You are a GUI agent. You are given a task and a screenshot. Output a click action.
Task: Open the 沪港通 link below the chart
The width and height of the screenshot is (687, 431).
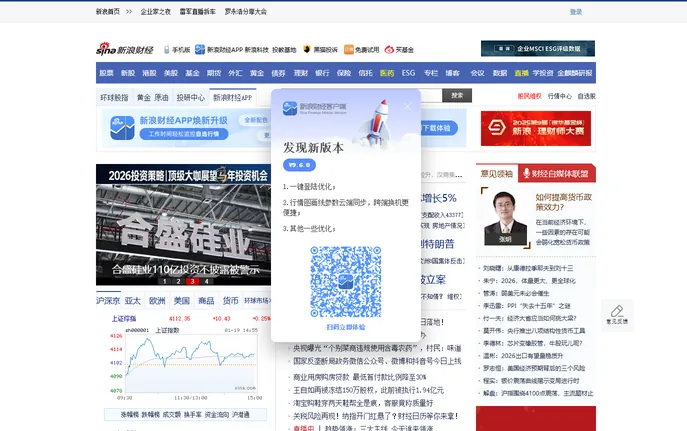[x=241, y=414]
